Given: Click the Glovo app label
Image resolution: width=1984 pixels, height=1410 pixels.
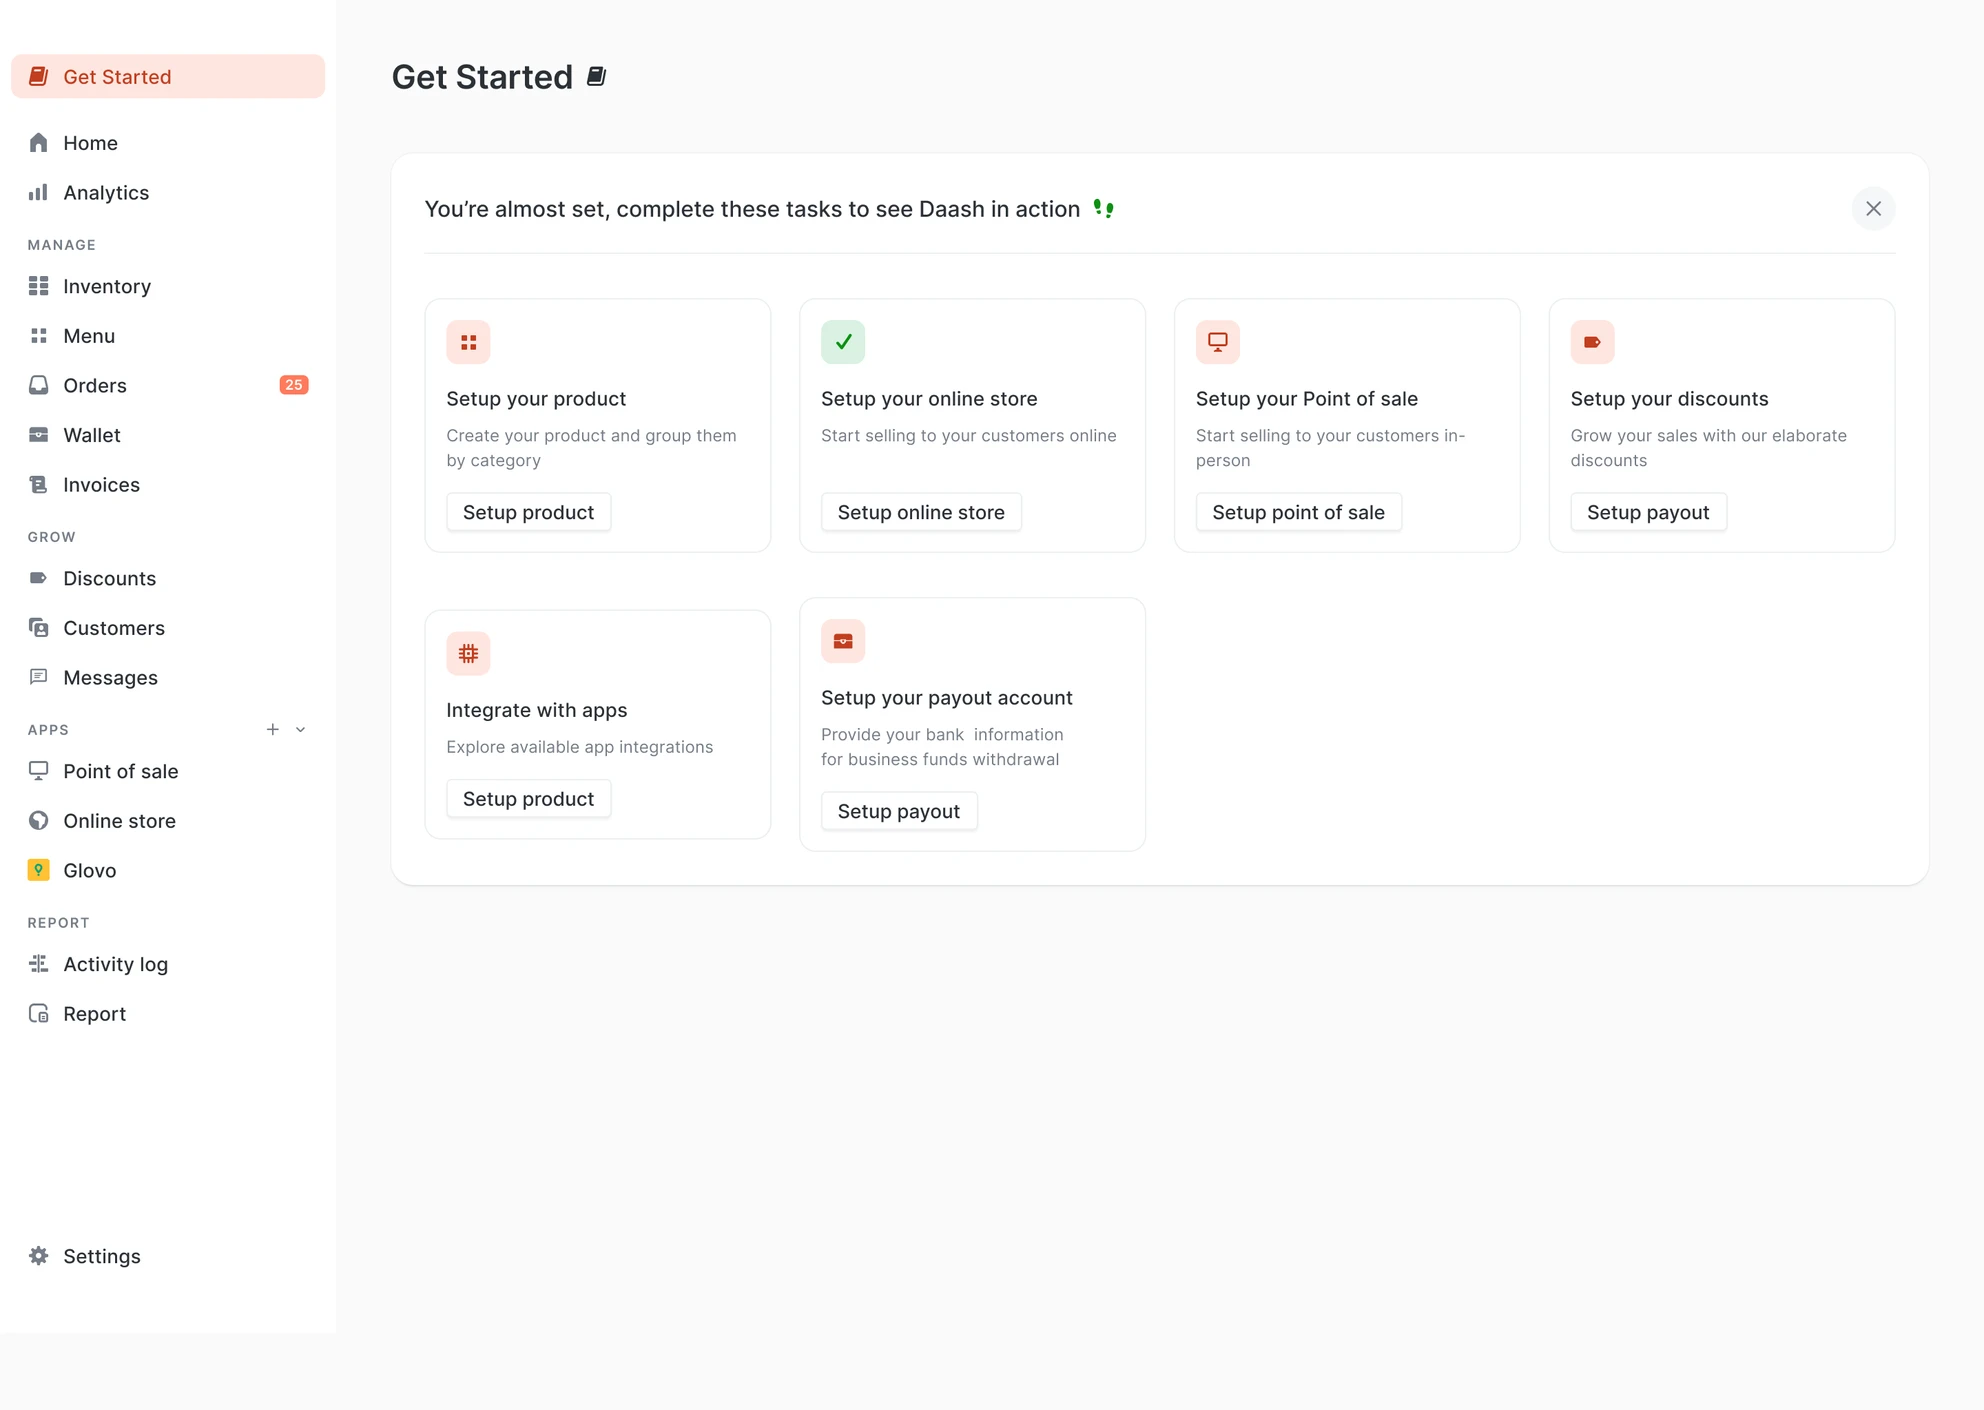Looking at the screenshot, I should [x=90, y=870].
